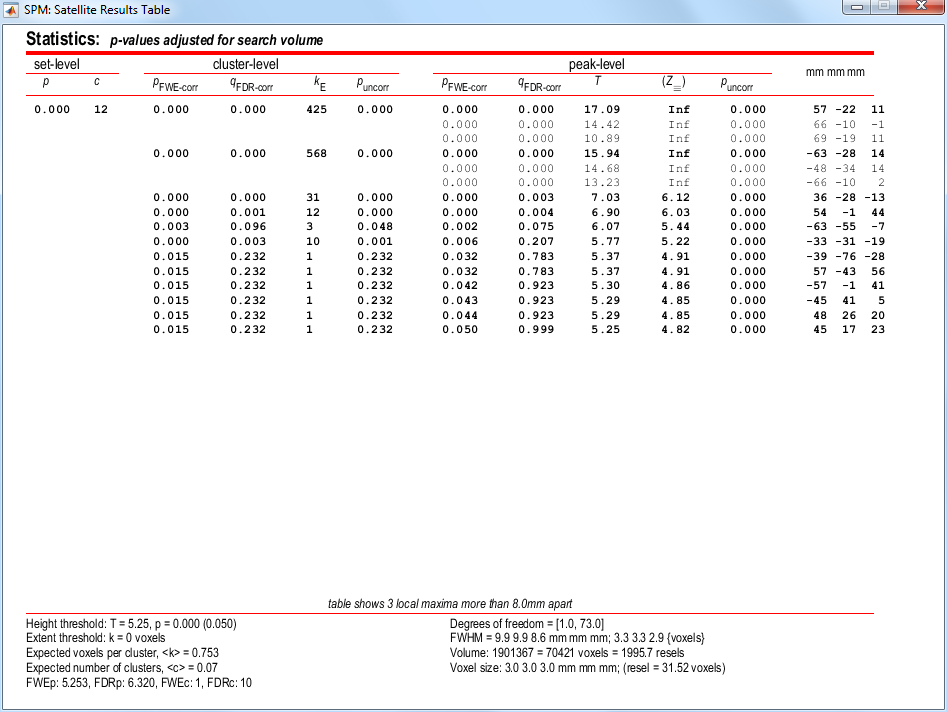The width and height of the screenshot is (947, 712).
Task: Minimize the Satellite Results Table window
Action: tap(857, 8)
